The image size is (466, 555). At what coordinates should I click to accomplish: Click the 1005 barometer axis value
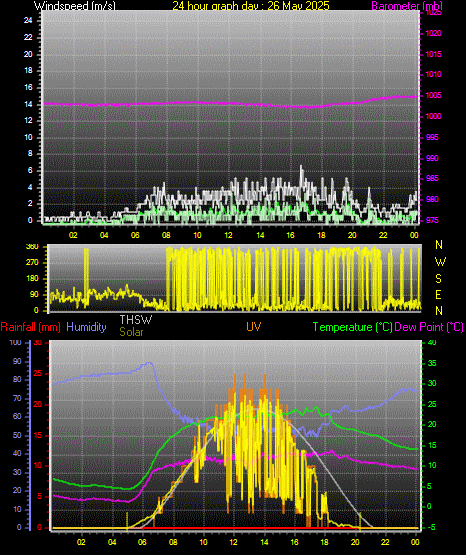(x=433, y=96)
